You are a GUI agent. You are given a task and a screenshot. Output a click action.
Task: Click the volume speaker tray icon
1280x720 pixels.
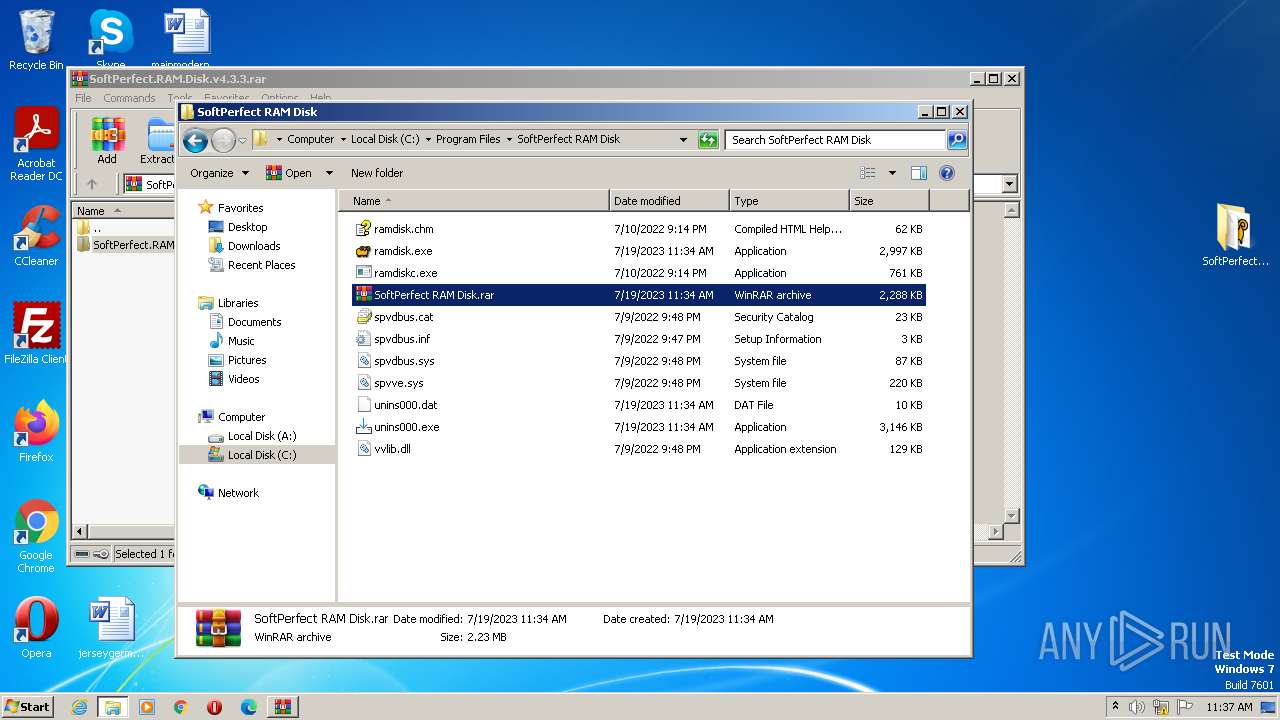coord(1137,707)
